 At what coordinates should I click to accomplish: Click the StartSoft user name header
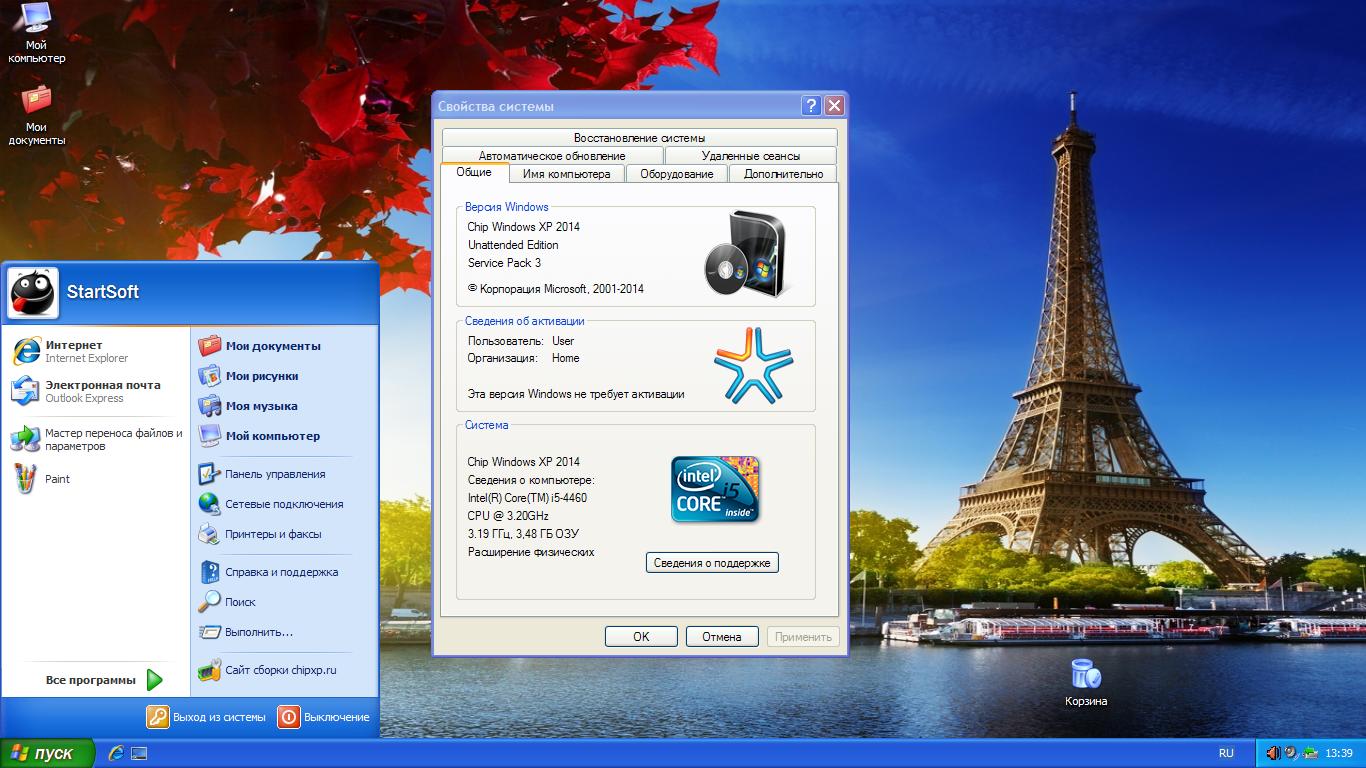(102, 292)
